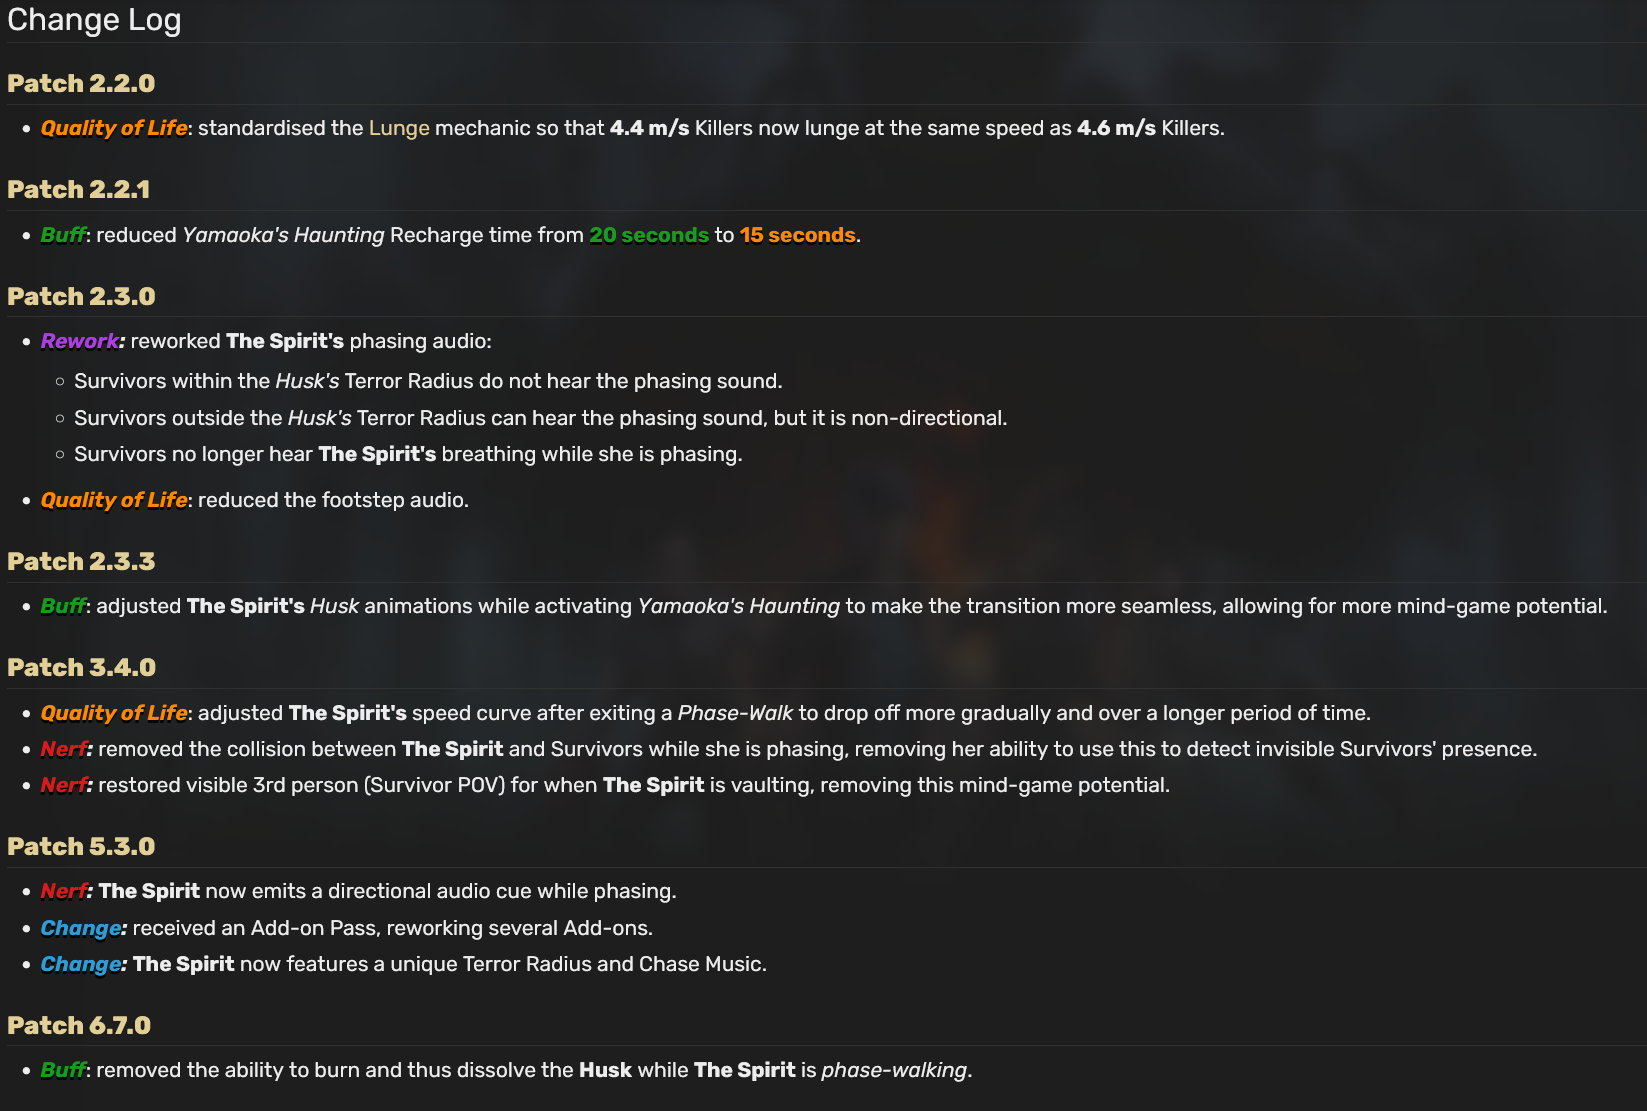Click Quality of Life label about footstep audio
This screenshot has height=1111, width=1647.
[x=114, y=500]
